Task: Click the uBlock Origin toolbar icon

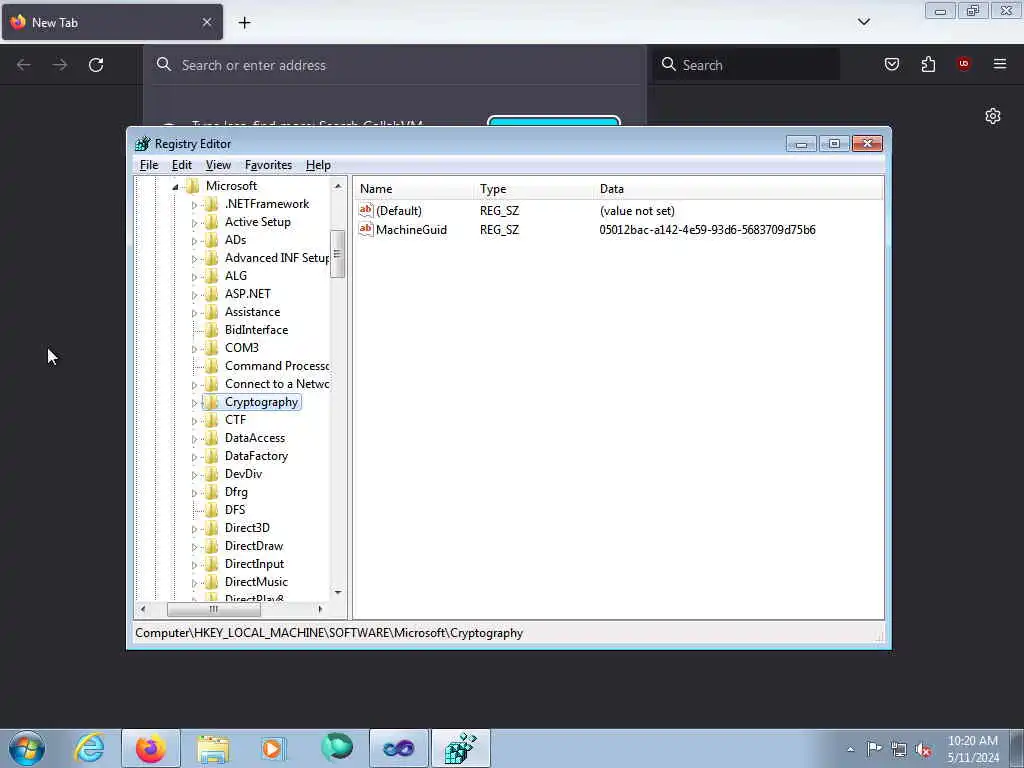Action: tap(963, 63)
